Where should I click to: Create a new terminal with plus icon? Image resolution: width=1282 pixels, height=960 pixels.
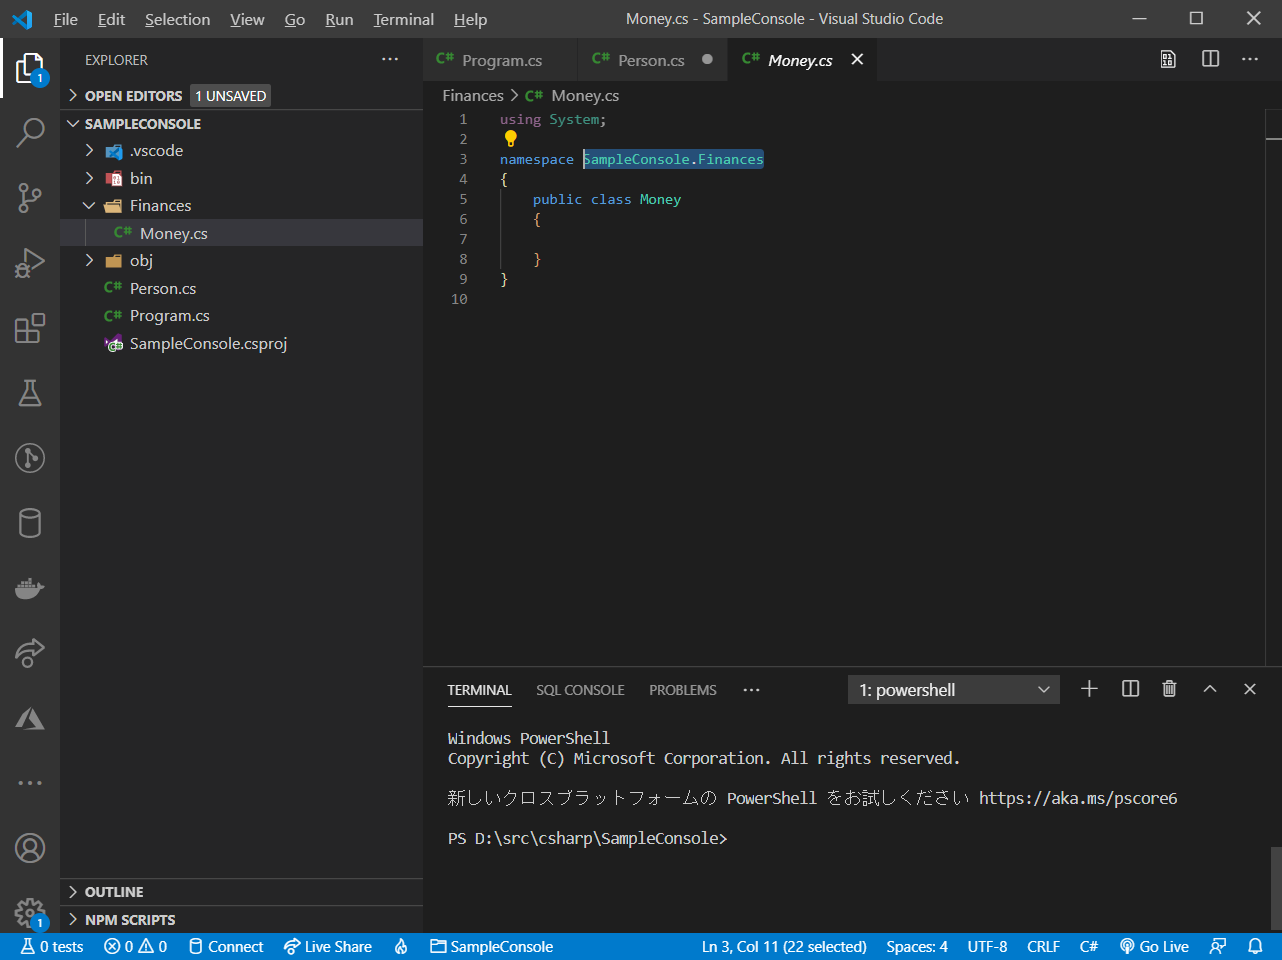tap(1089, 689)
